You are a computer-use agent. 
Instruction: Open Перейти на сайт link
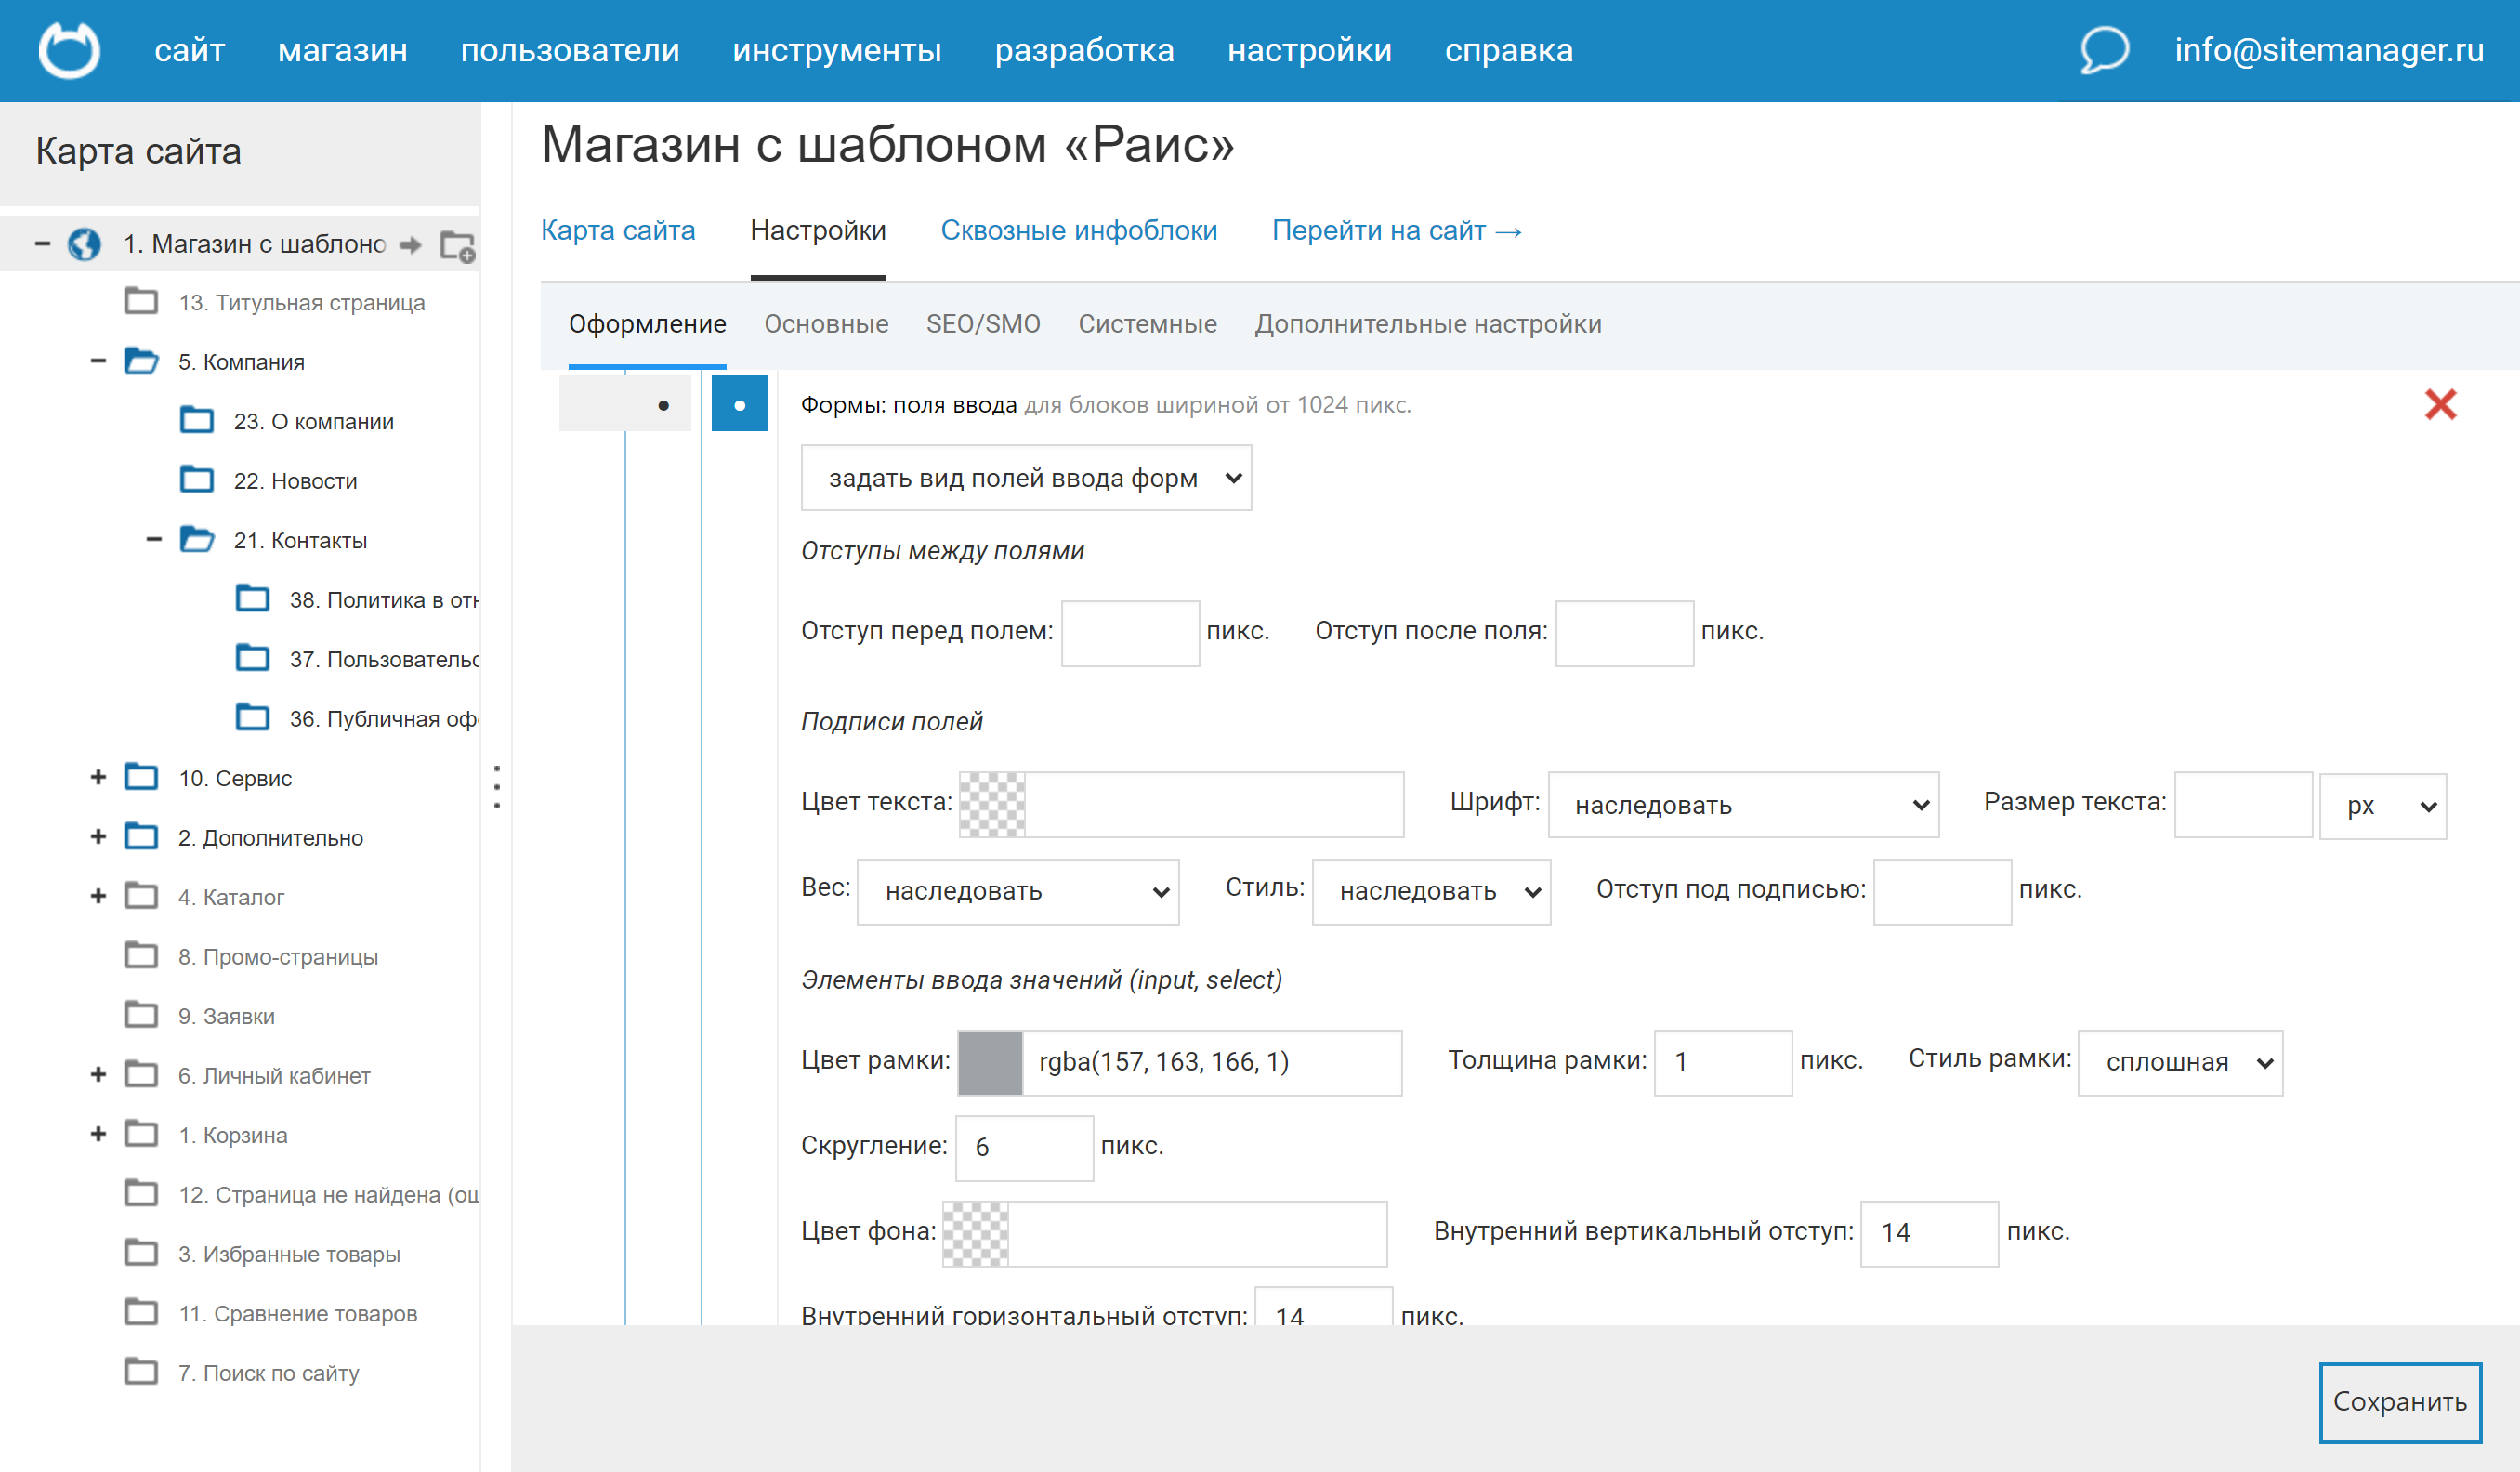click(1396, 231)
